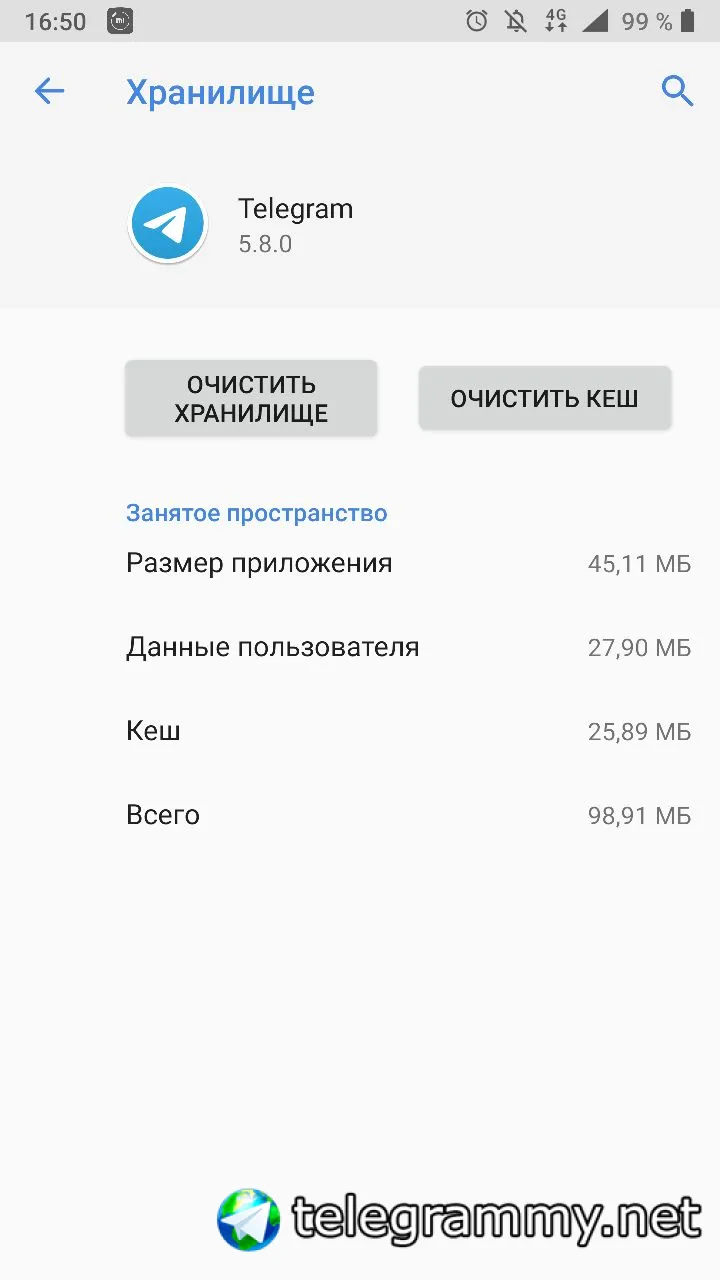Select the Размер приложения row
Image resolution: width=720 pixels, height=1280 pixels.
point(408,563)
